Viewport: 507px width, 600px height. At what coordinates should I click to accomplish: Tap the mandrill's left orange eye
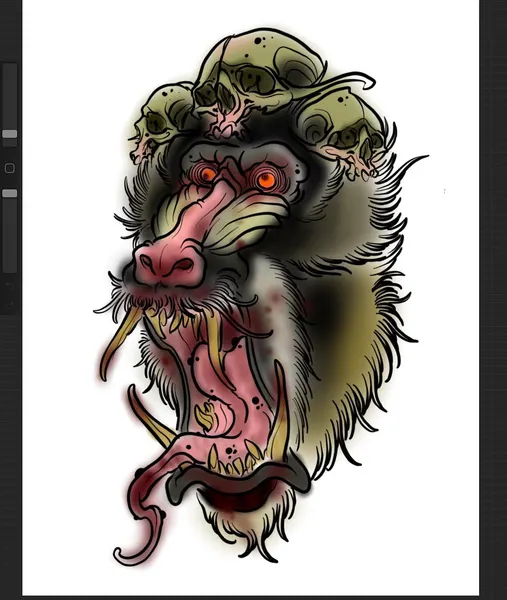tap(209, 174)
